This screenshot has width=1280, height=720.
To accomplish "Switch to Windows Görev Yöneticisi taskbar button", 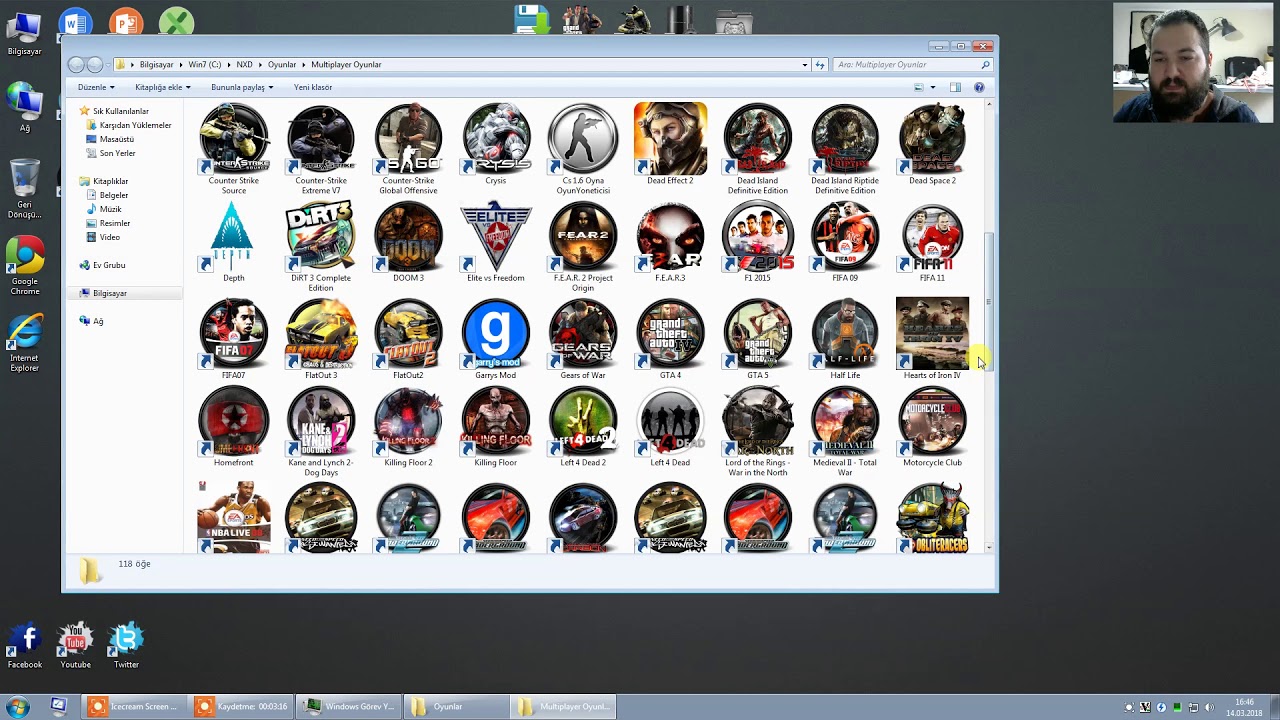I will (x=350, y=706).
